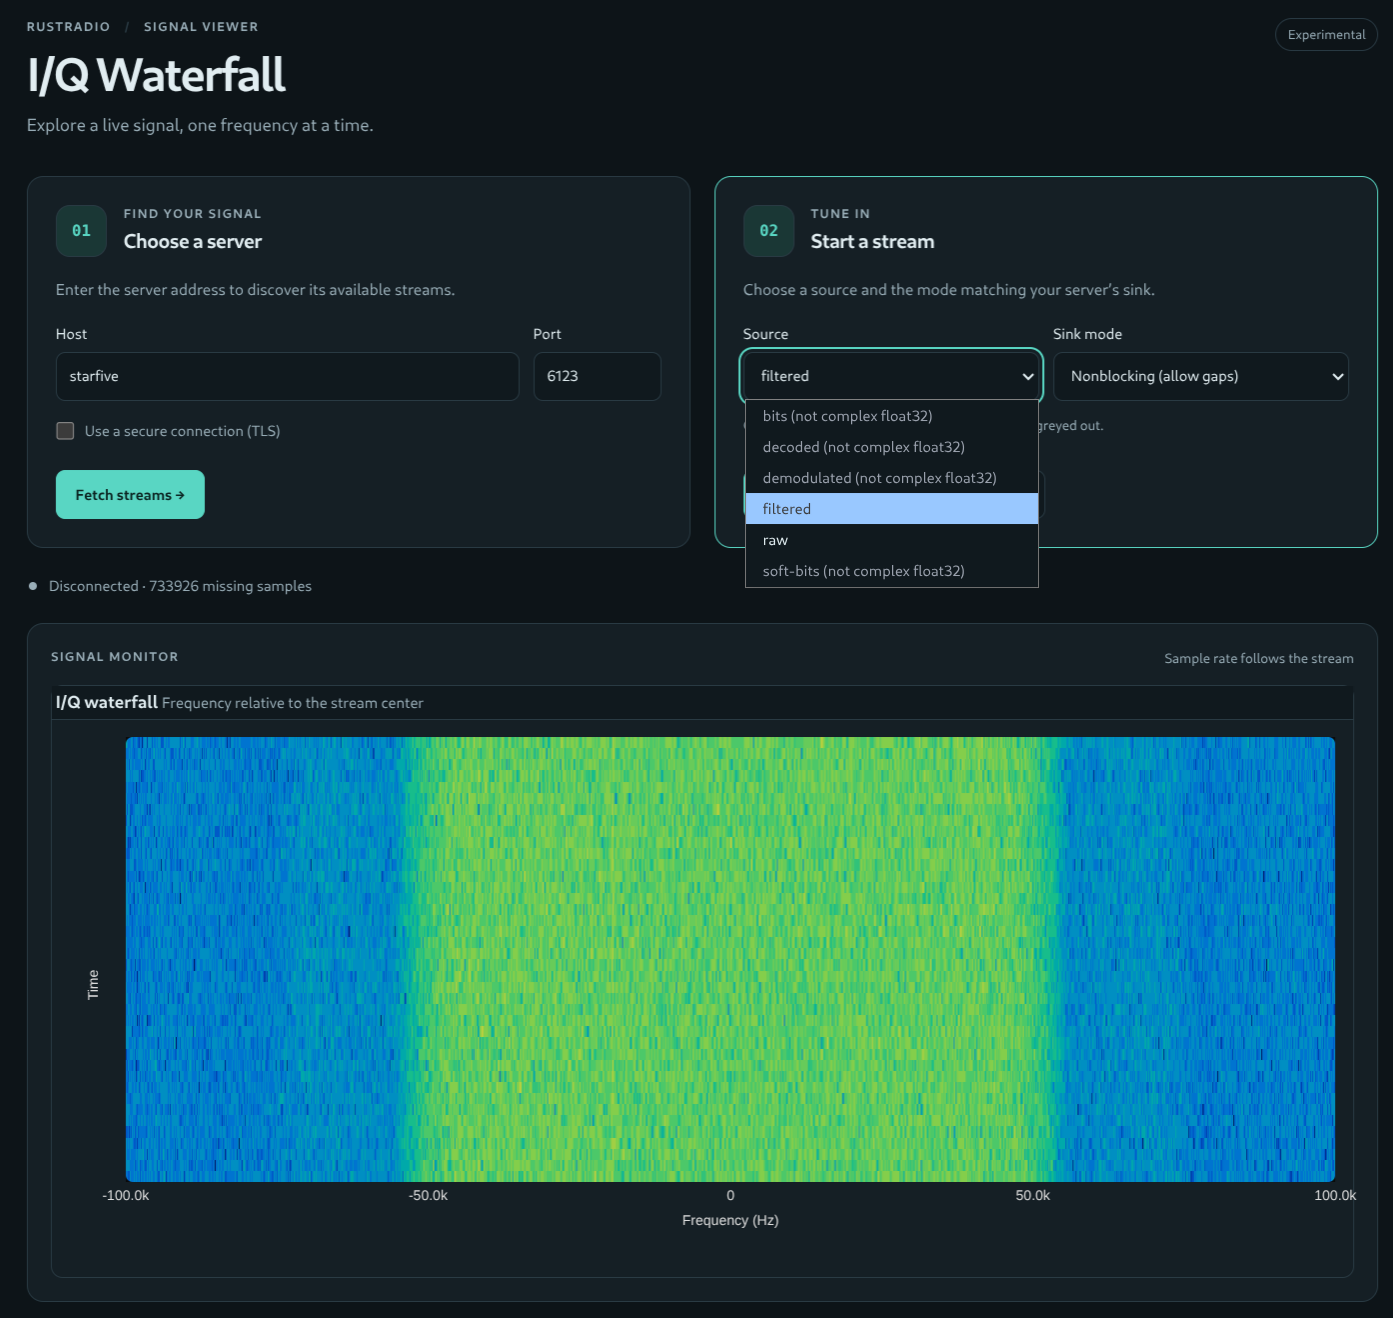The height and width of the screenshot is (1318, 1393).
Task: Click the Experimental badge
Action: point(1326,35)
